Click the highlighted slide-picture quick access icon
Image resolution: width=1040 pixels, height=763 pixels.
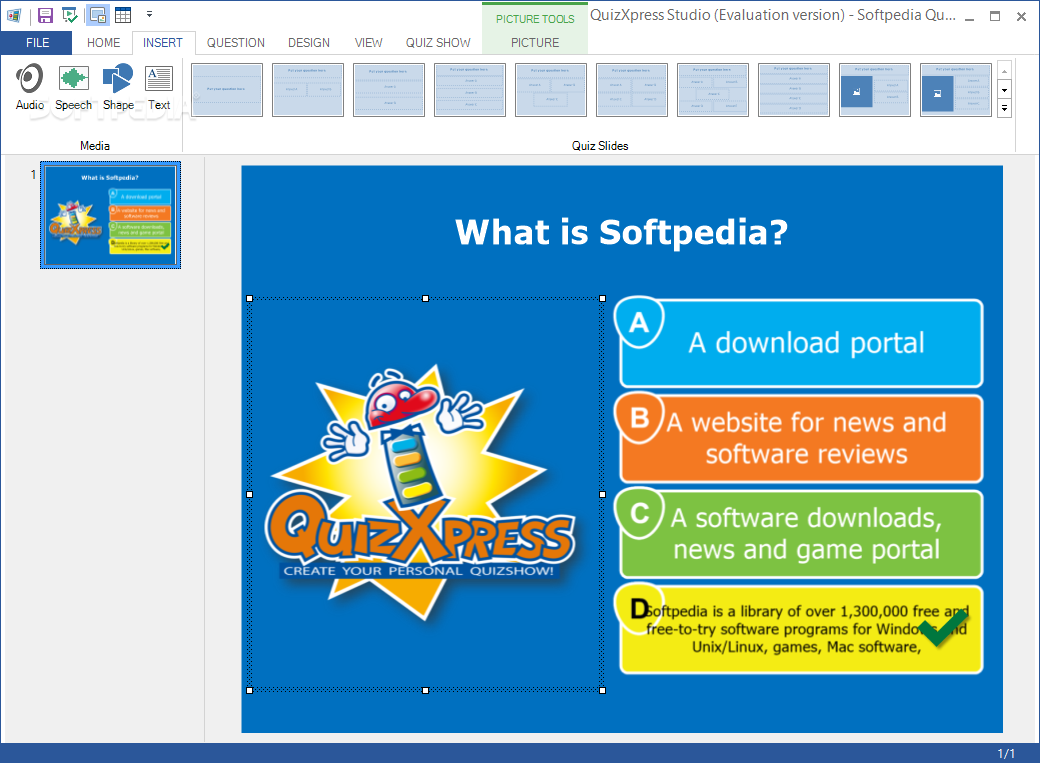tap(98, 15)
